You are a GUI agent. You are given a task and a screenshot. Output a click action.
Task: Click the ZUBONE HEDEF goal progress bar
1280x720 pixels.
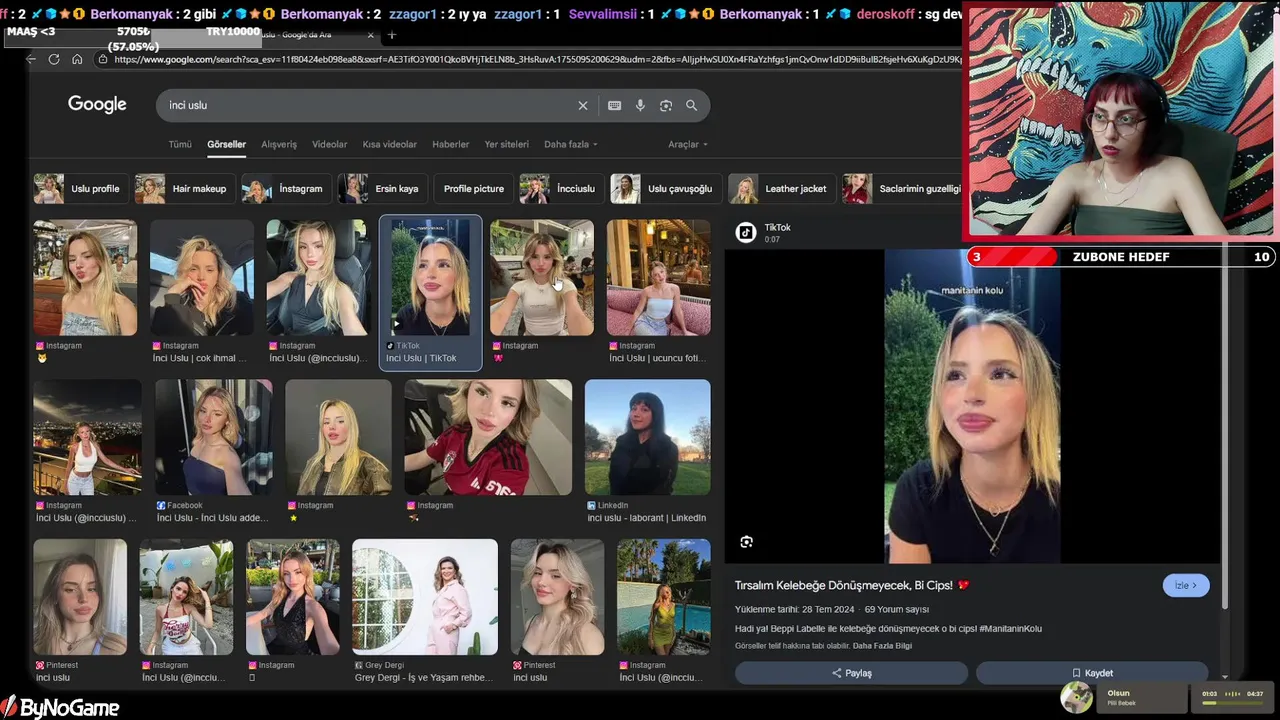point(1120,257)
